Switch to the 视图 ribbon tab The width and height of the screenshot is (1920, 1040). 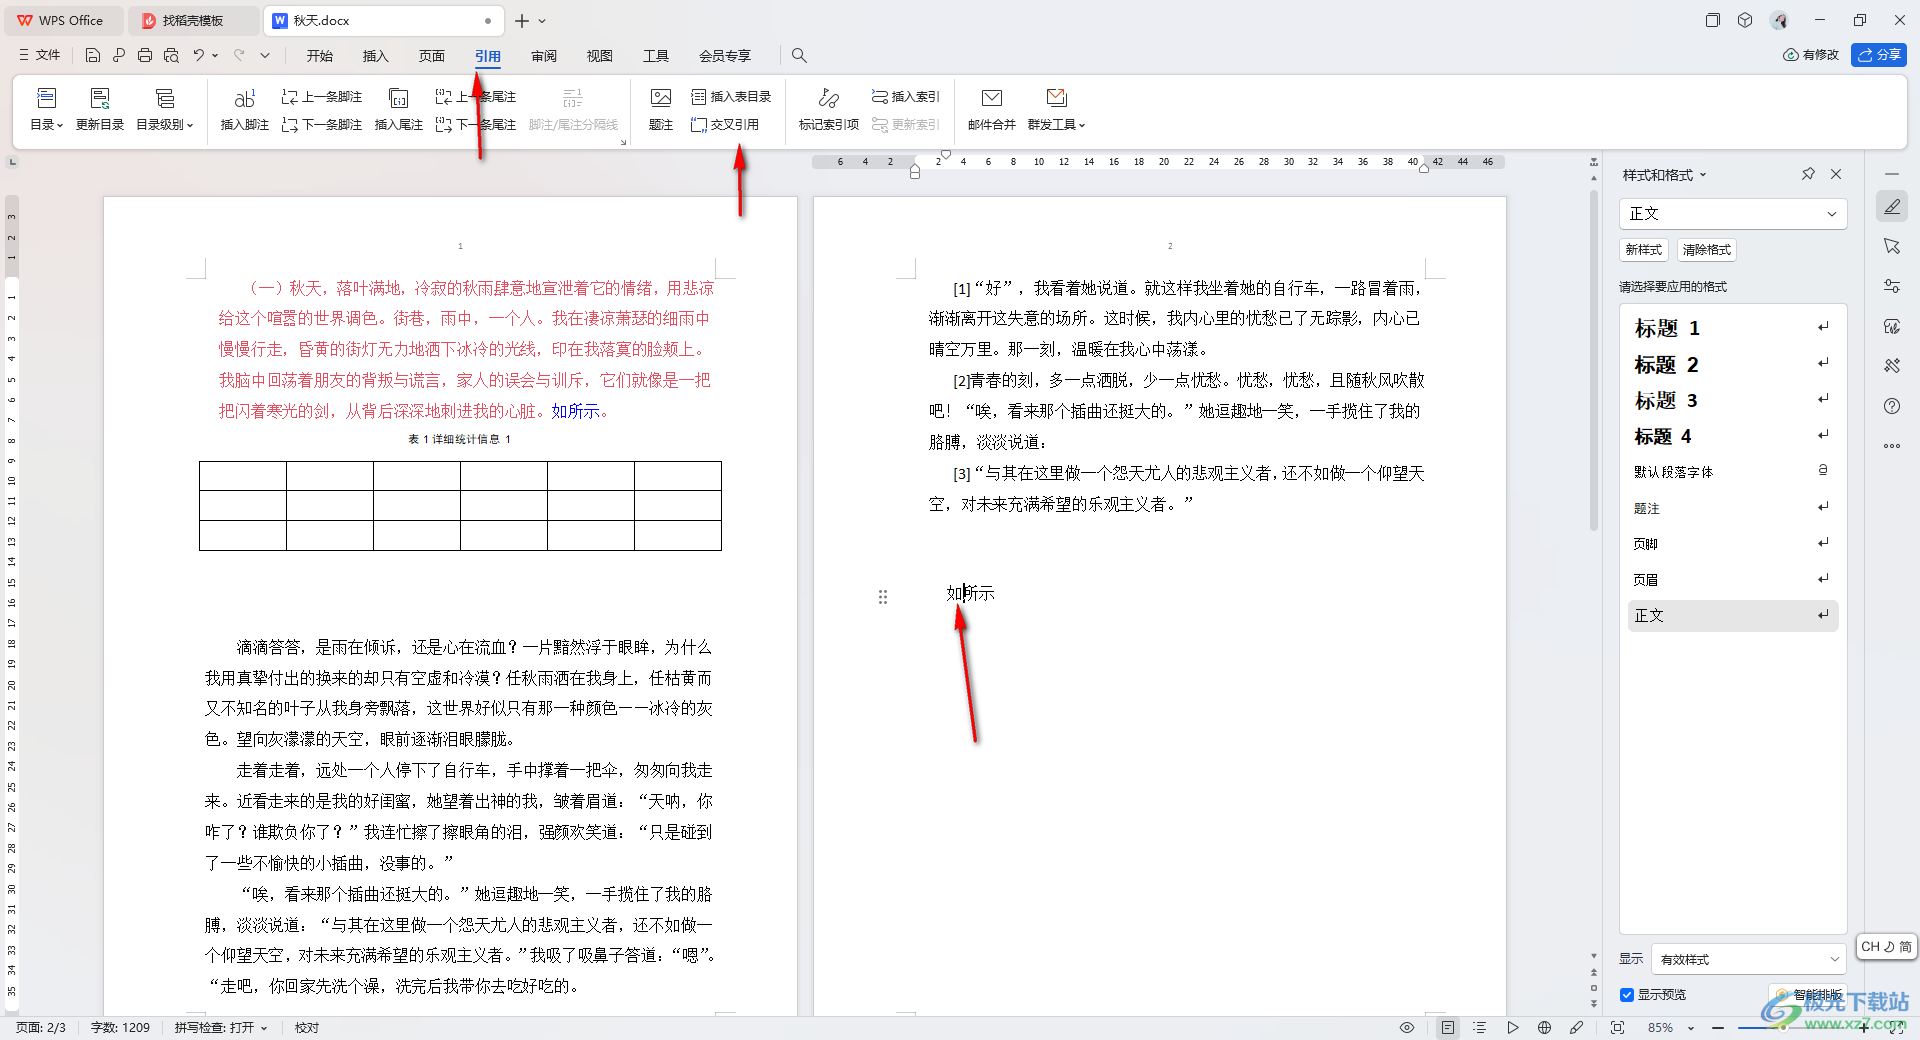click(x=600, y=56)
